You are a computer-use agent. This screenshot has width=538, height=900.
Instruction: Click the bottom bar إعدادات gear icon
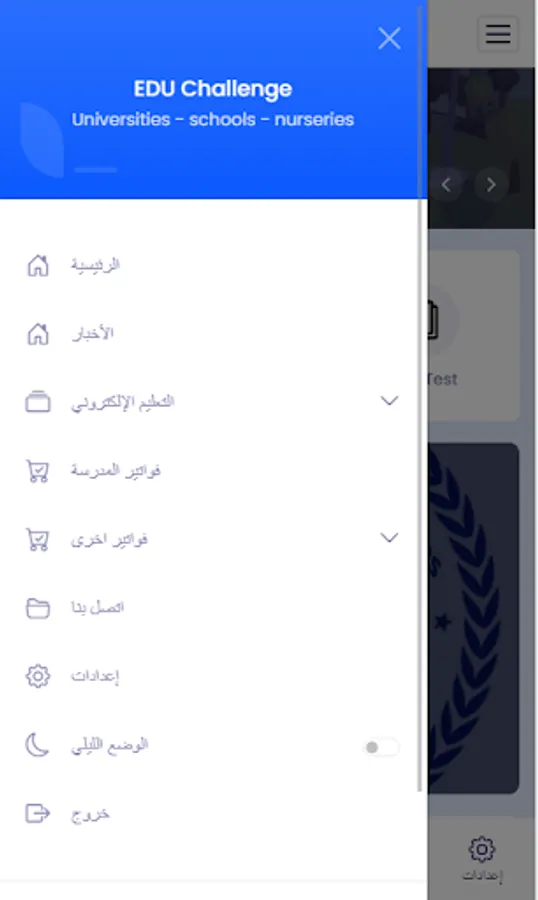click(482, 849)
